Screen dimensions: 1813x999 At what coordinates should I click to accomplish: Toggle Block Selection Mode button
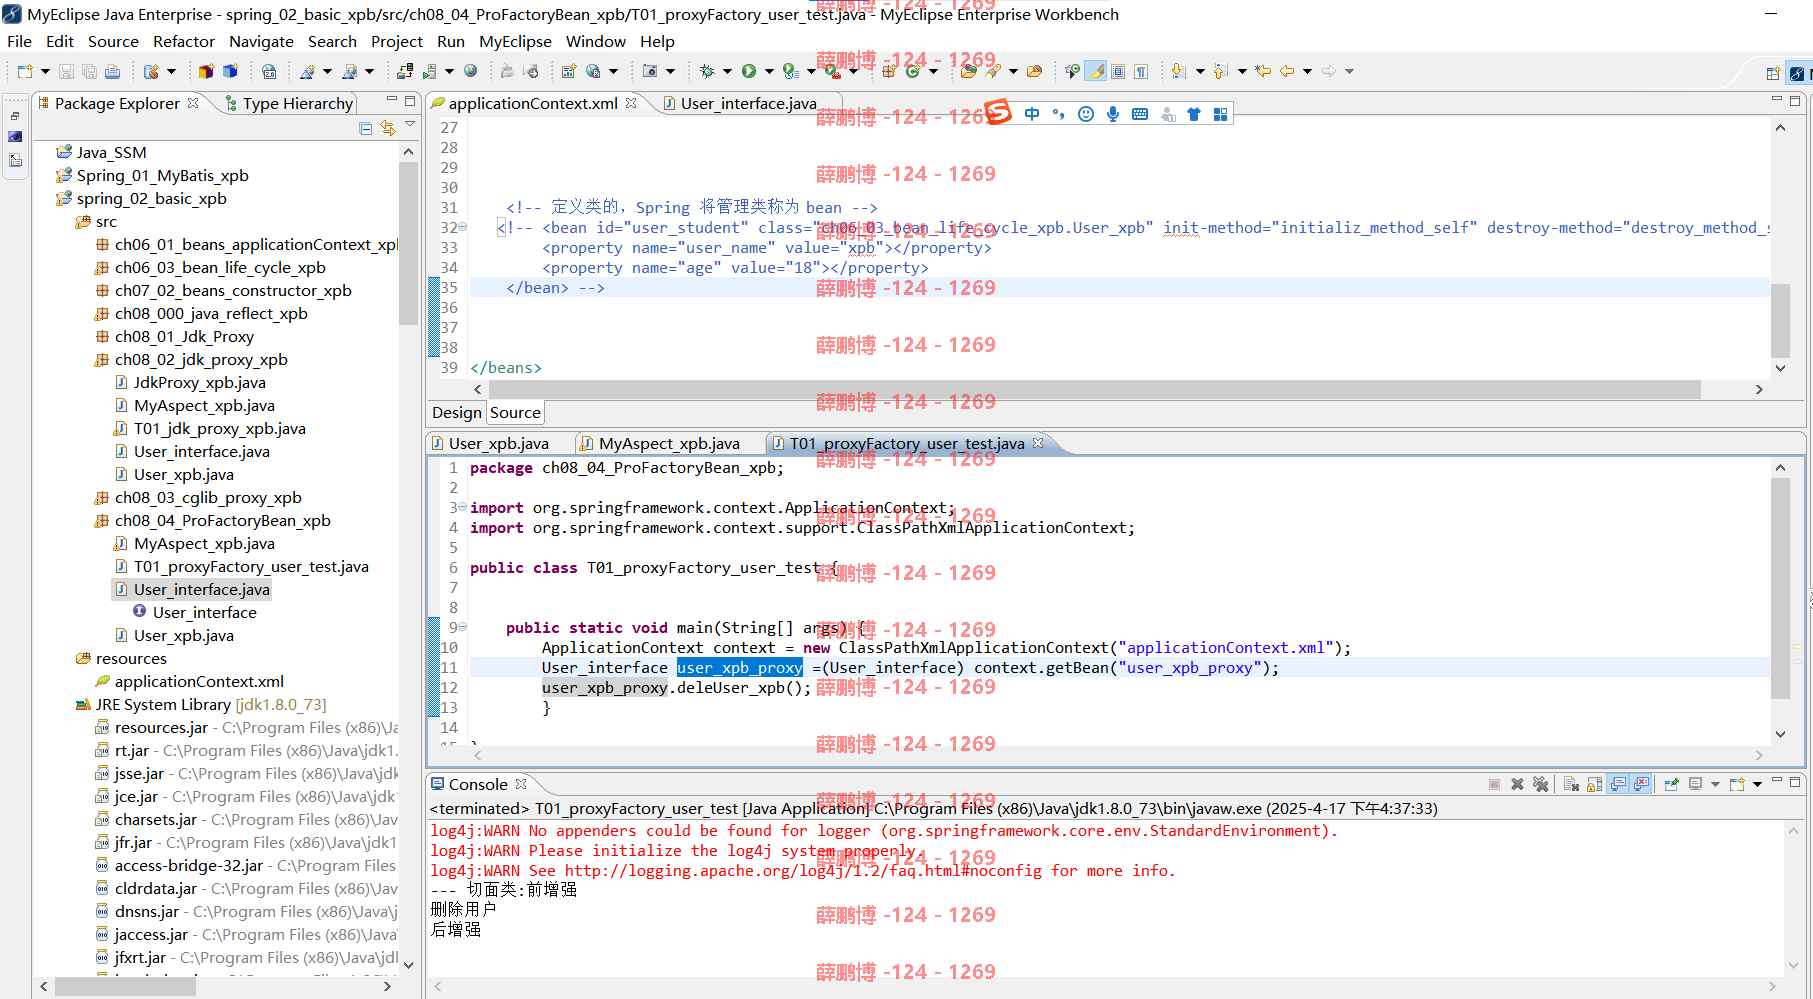(1118, 71)
